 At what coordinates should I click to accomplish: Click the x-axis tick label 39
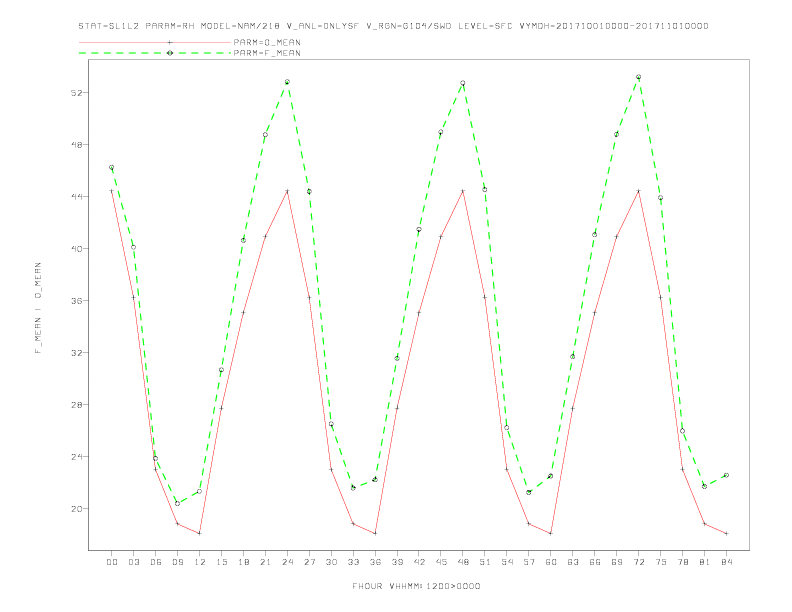tap(397, 562)
